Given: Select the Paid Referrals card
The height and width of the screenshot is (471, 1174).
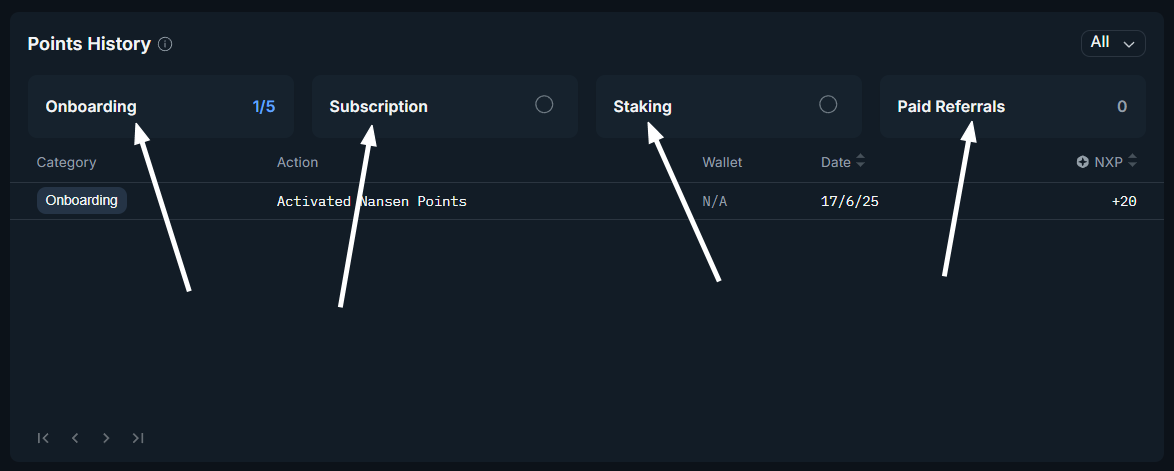Looking at the screenshot, I should click(1012, 106).
